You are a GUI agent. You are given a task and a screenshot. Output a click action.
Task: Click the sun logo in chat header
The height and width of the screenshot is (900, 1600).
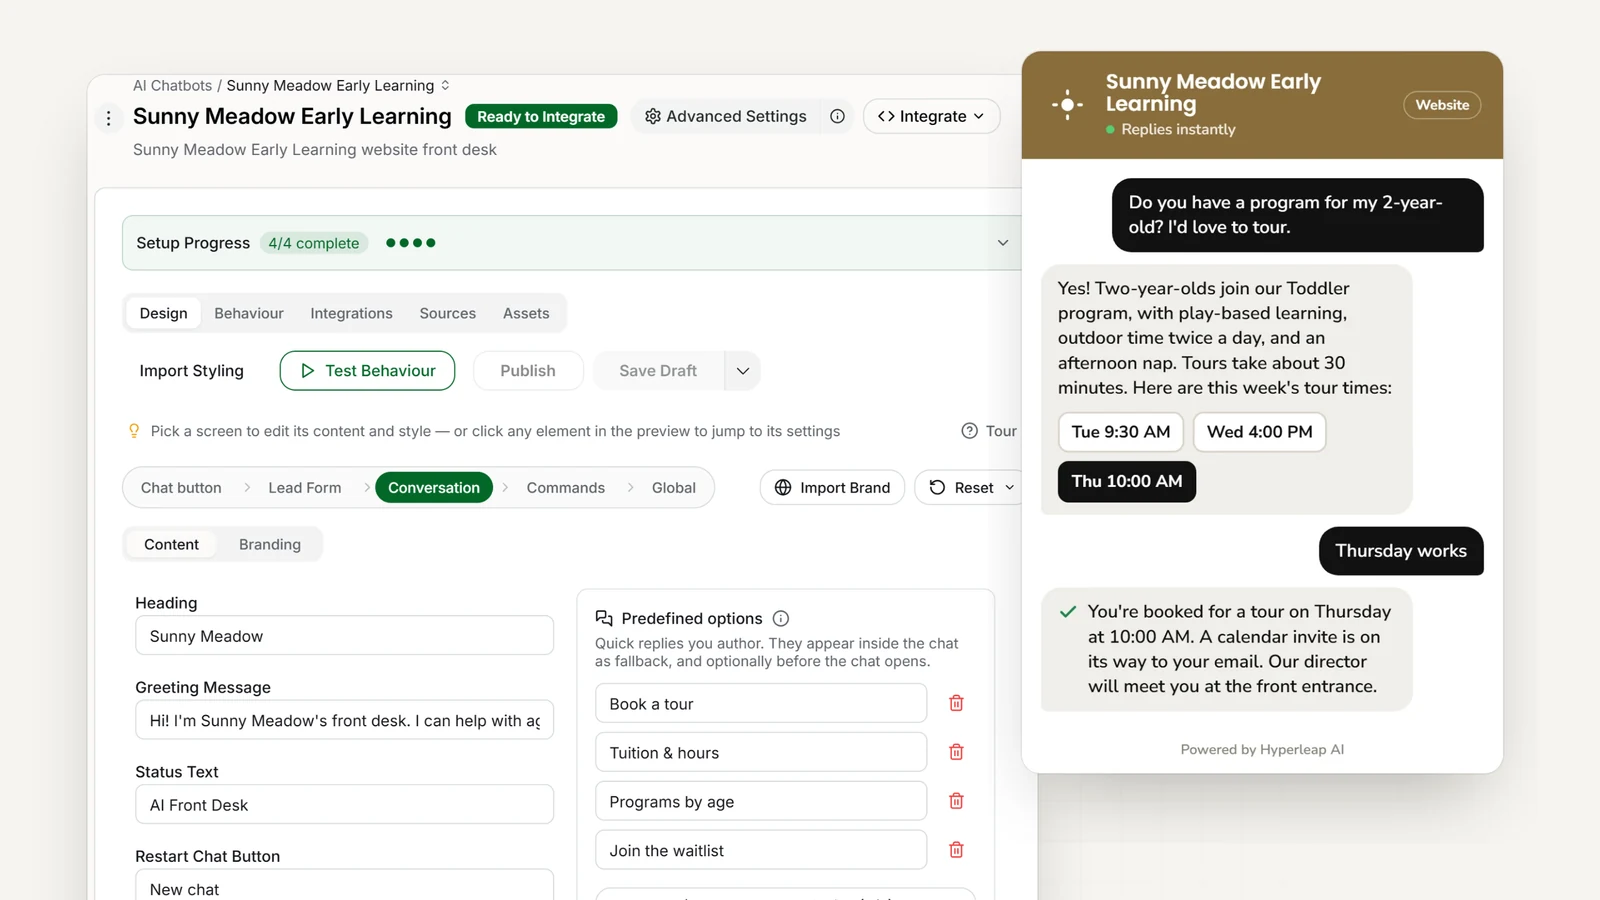pos(1067,104)
